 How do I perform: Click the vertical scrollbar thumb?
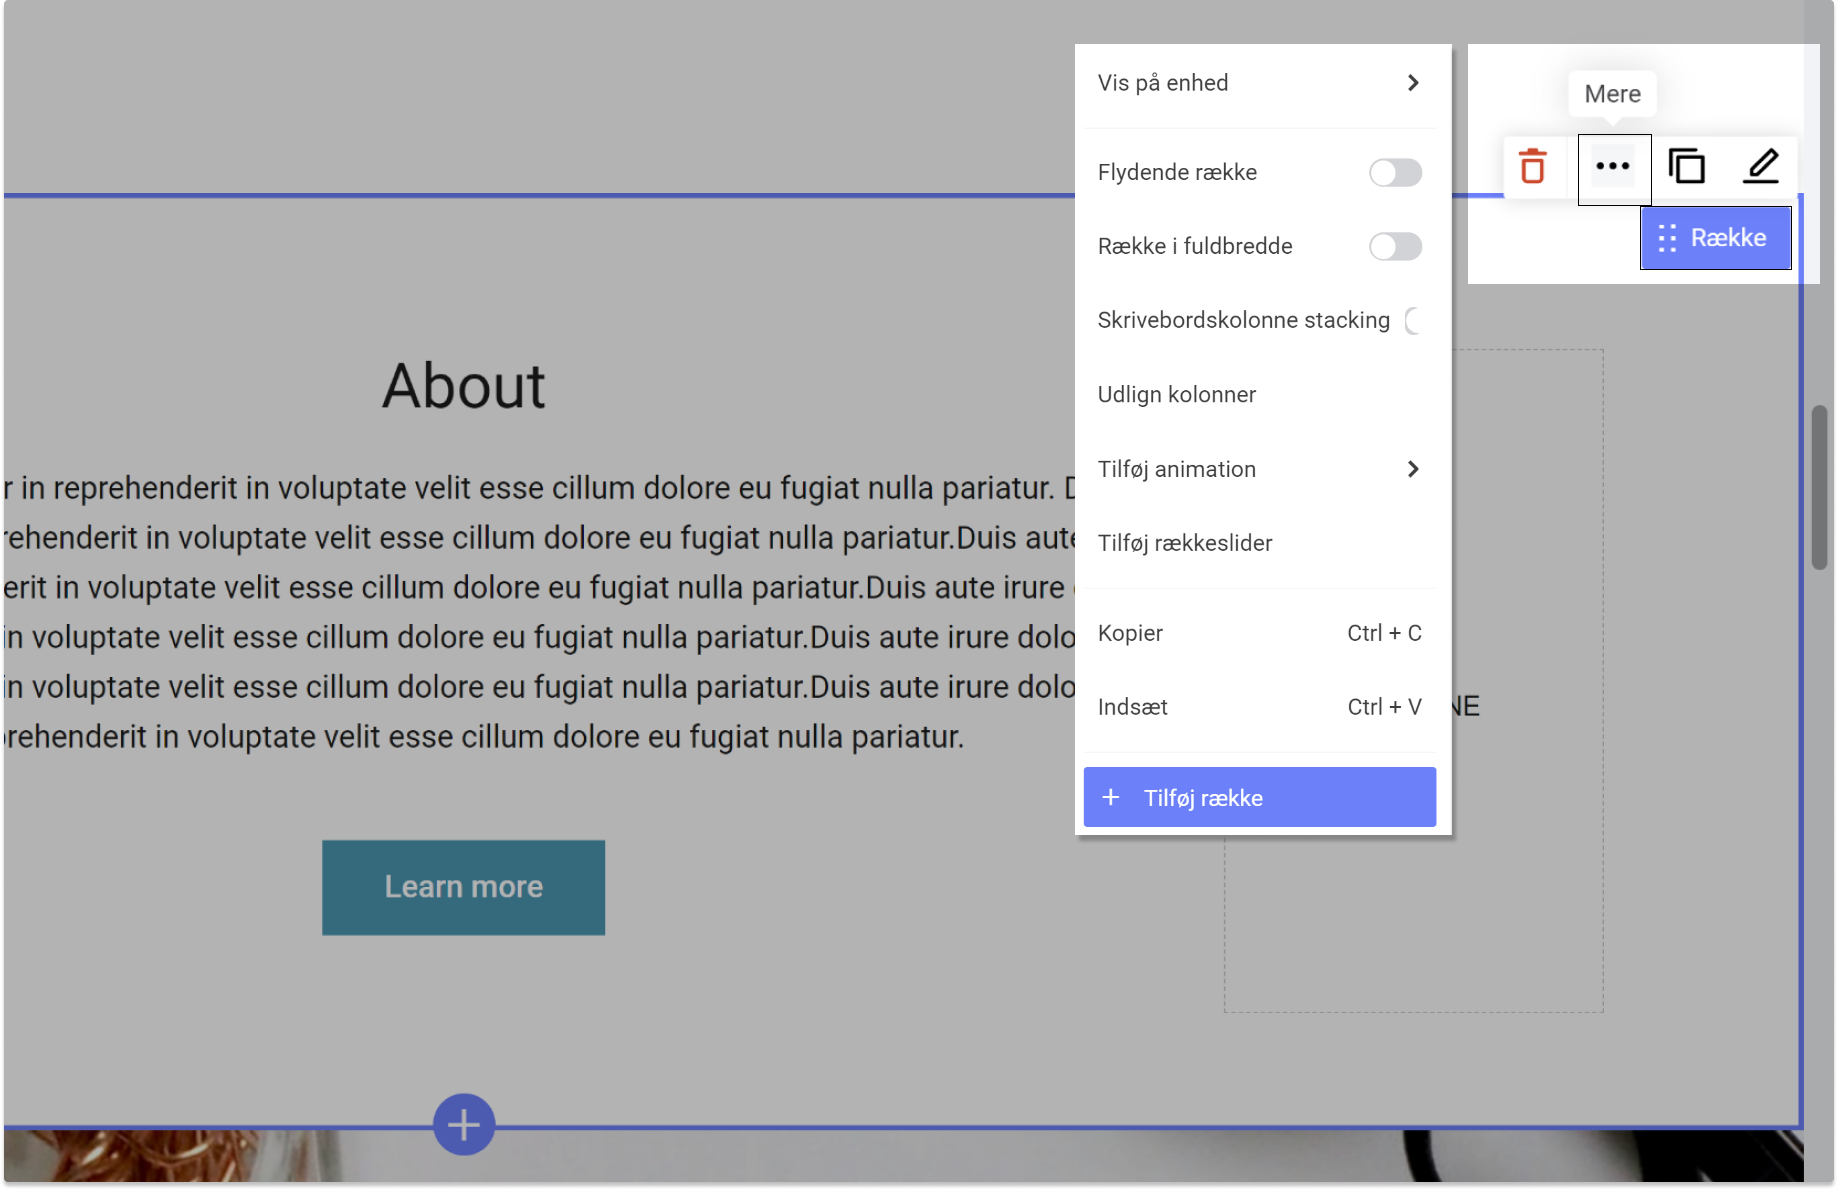[1819, 488]
